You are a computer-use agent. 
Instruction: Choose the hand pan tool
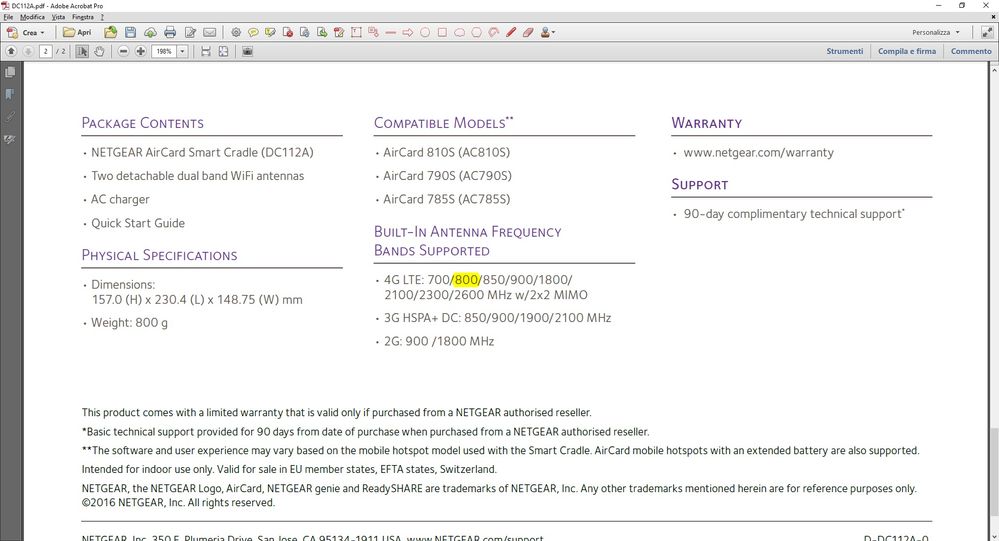[99, 51]
